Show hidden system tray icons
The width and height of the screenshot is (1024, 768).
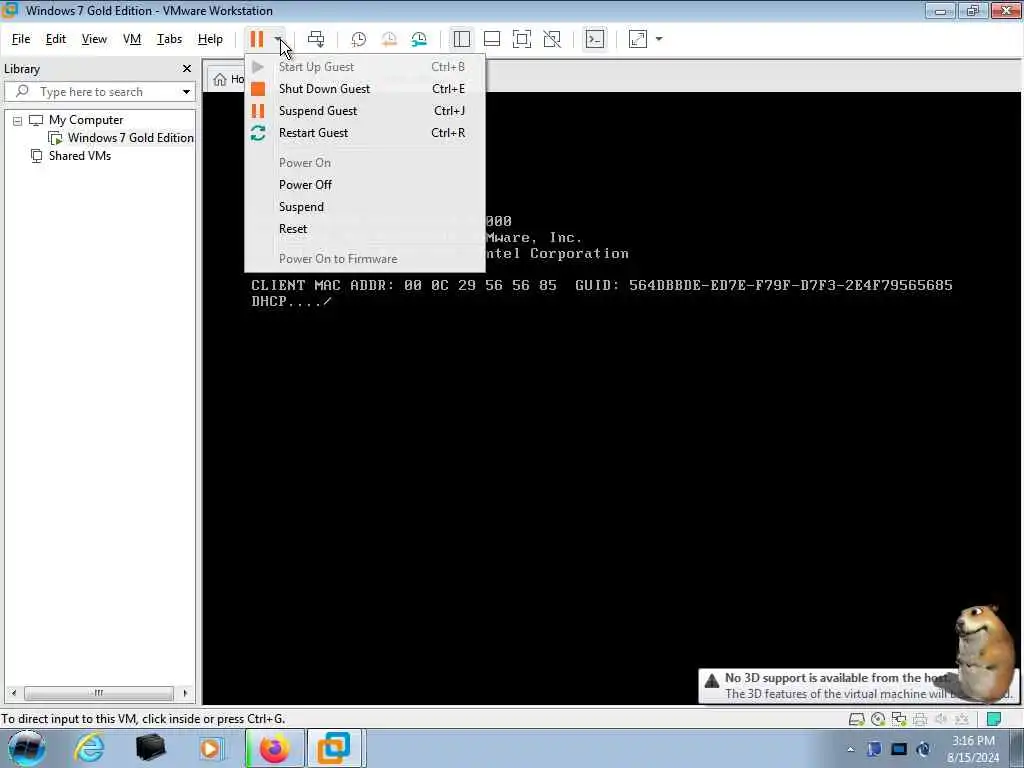coord(850,749)
